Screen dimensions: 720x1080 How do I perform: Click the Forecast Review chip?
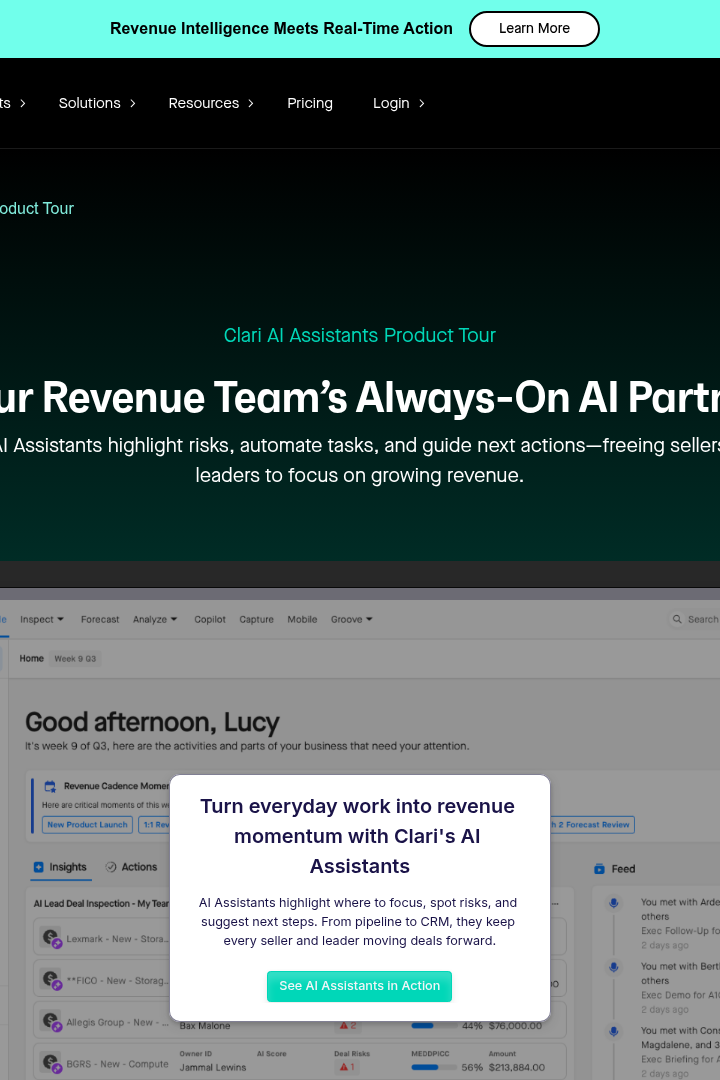pos(592,824)
